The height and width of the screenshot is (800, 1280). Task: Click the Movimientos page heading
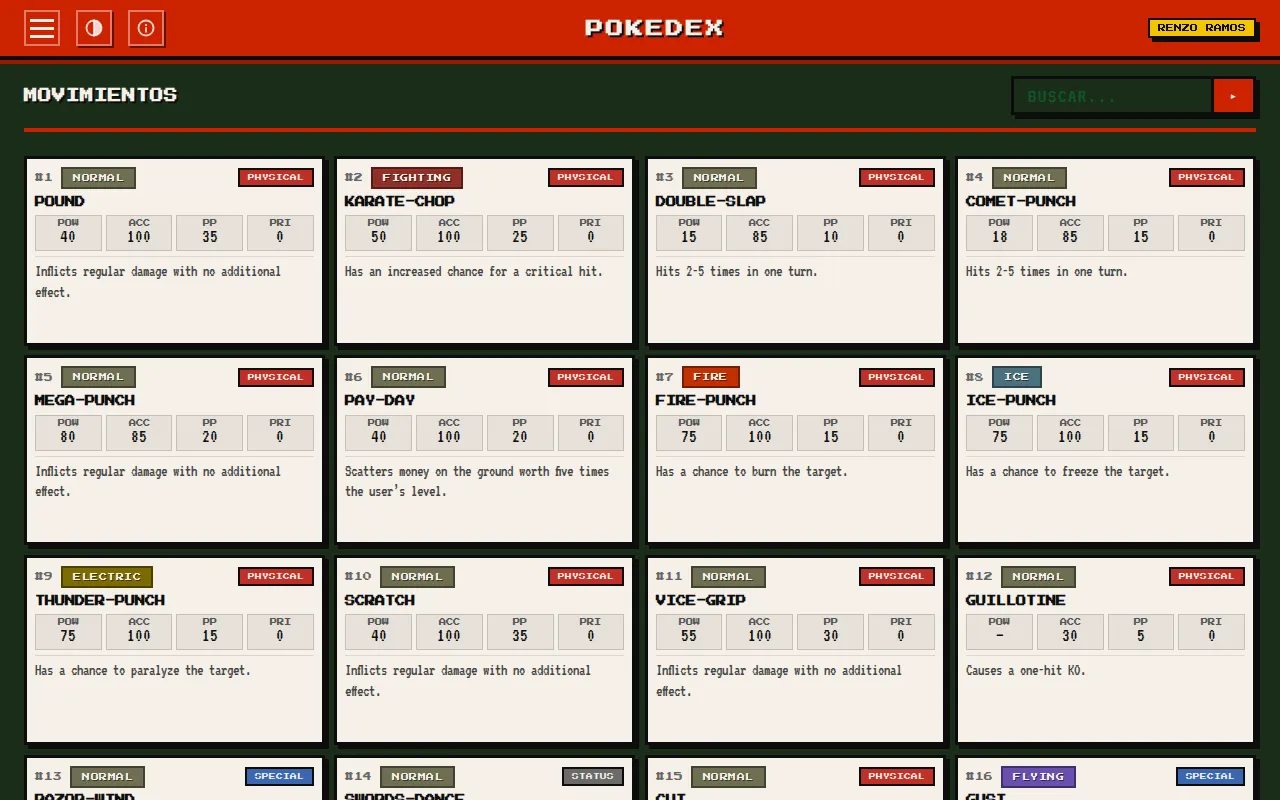pyautogui.click(x=100, y=95)
